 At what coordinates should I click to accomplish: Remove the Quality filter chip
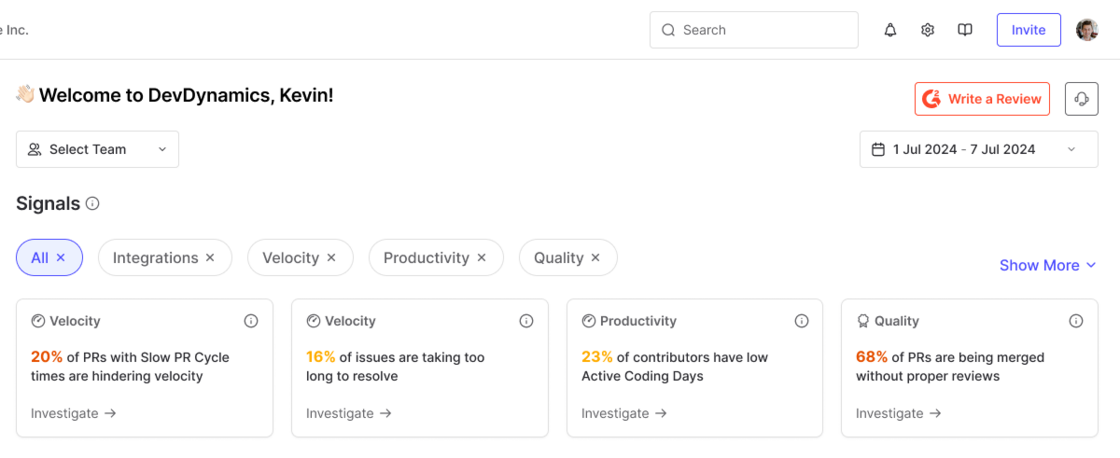pos(596,258)
